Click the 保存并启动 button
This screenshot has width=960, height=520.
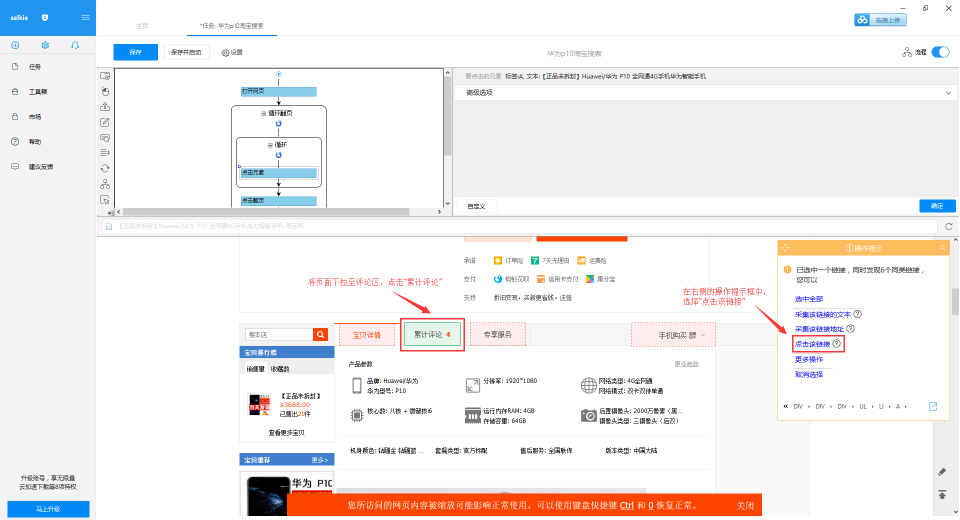[186, 52]
